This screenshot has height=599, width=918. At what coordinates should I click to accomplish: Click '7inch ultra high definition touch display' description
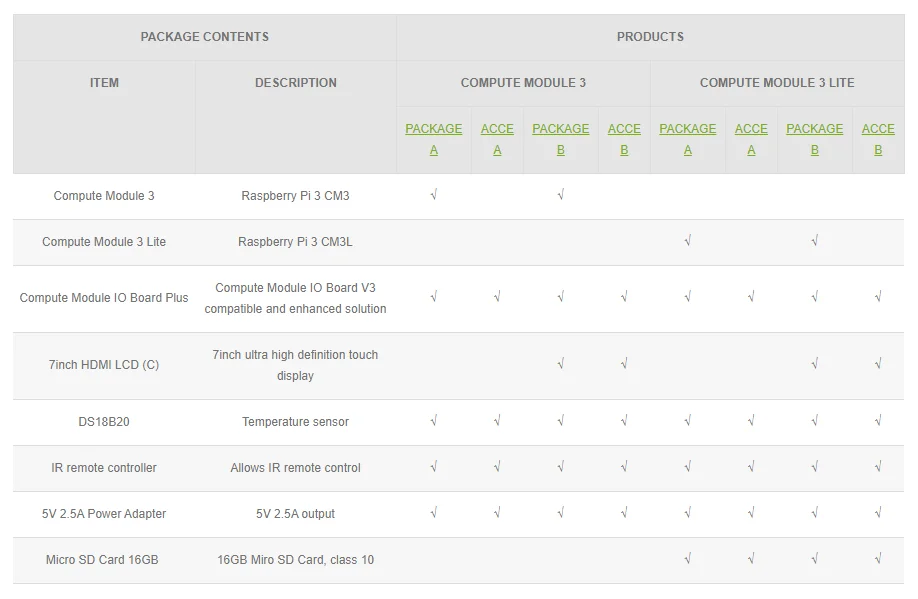tap(295, 365)
